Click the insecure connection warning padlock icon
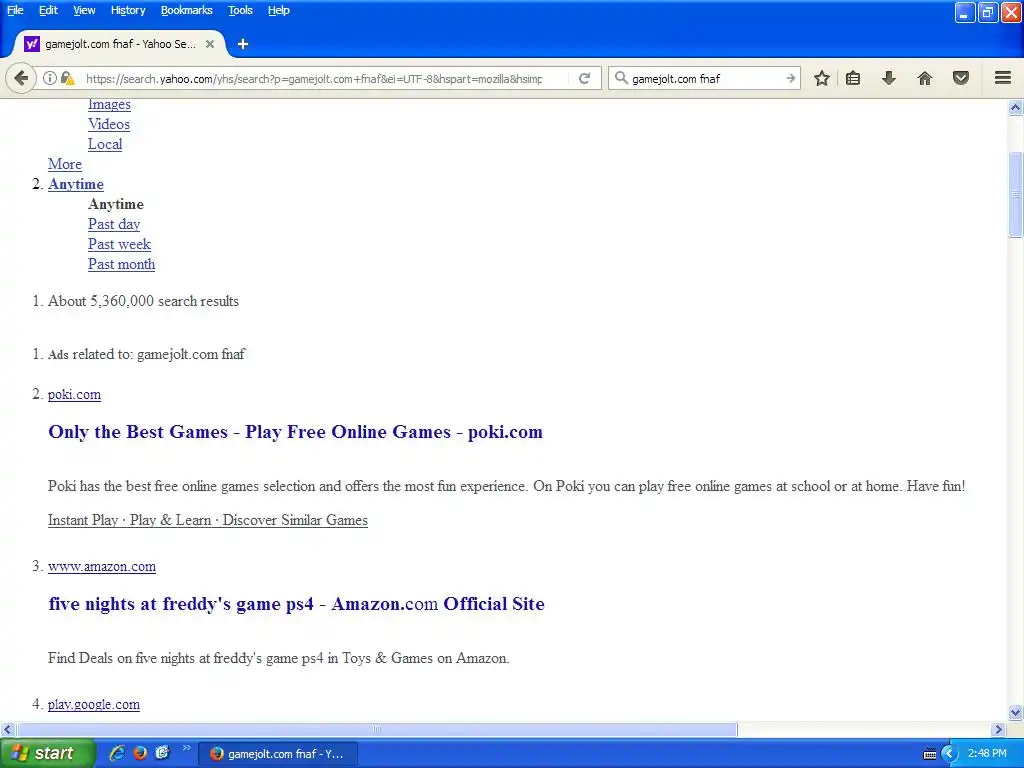 click(x=68, y=78)
